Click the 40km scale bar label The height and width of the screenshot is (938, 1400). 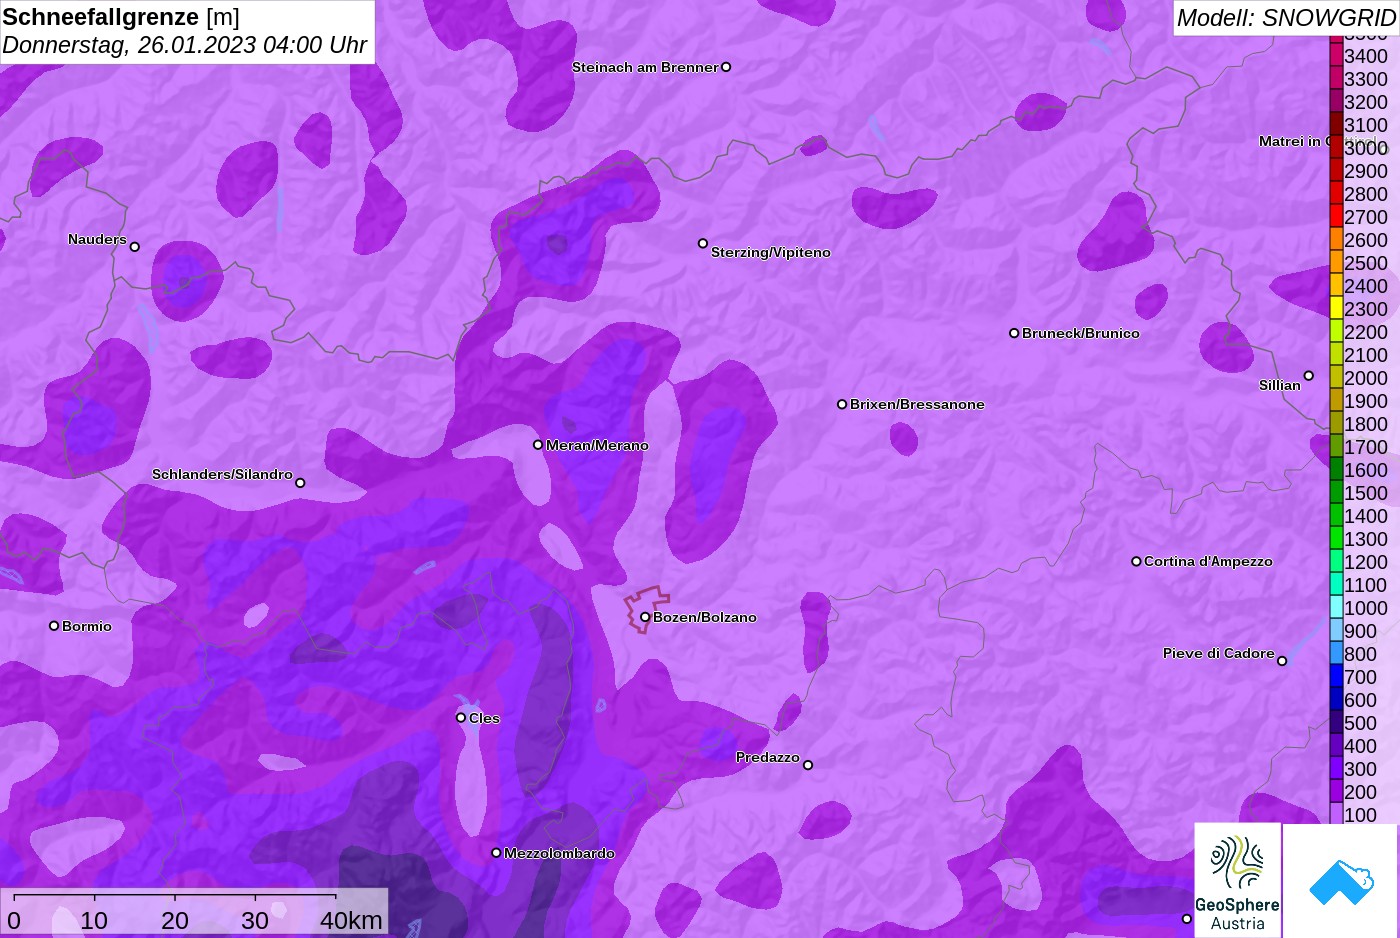351,920
